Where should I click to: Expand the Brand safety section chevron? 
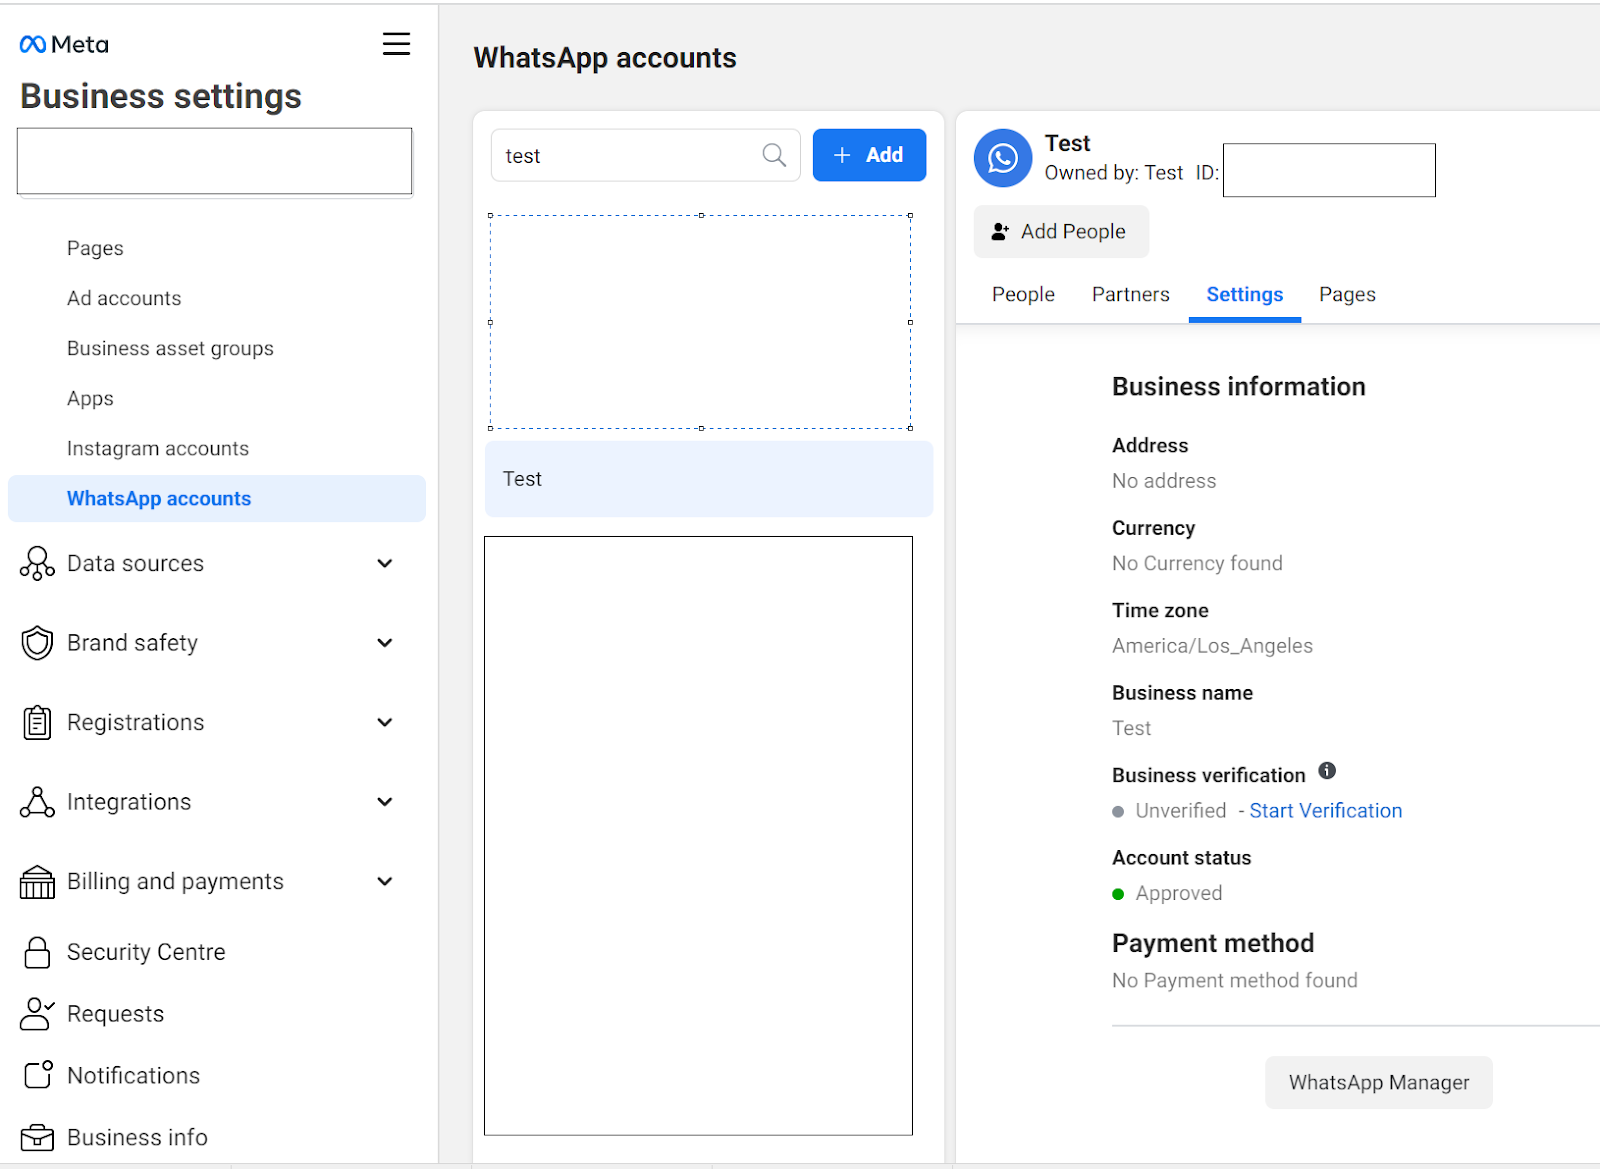pos(385,643)
